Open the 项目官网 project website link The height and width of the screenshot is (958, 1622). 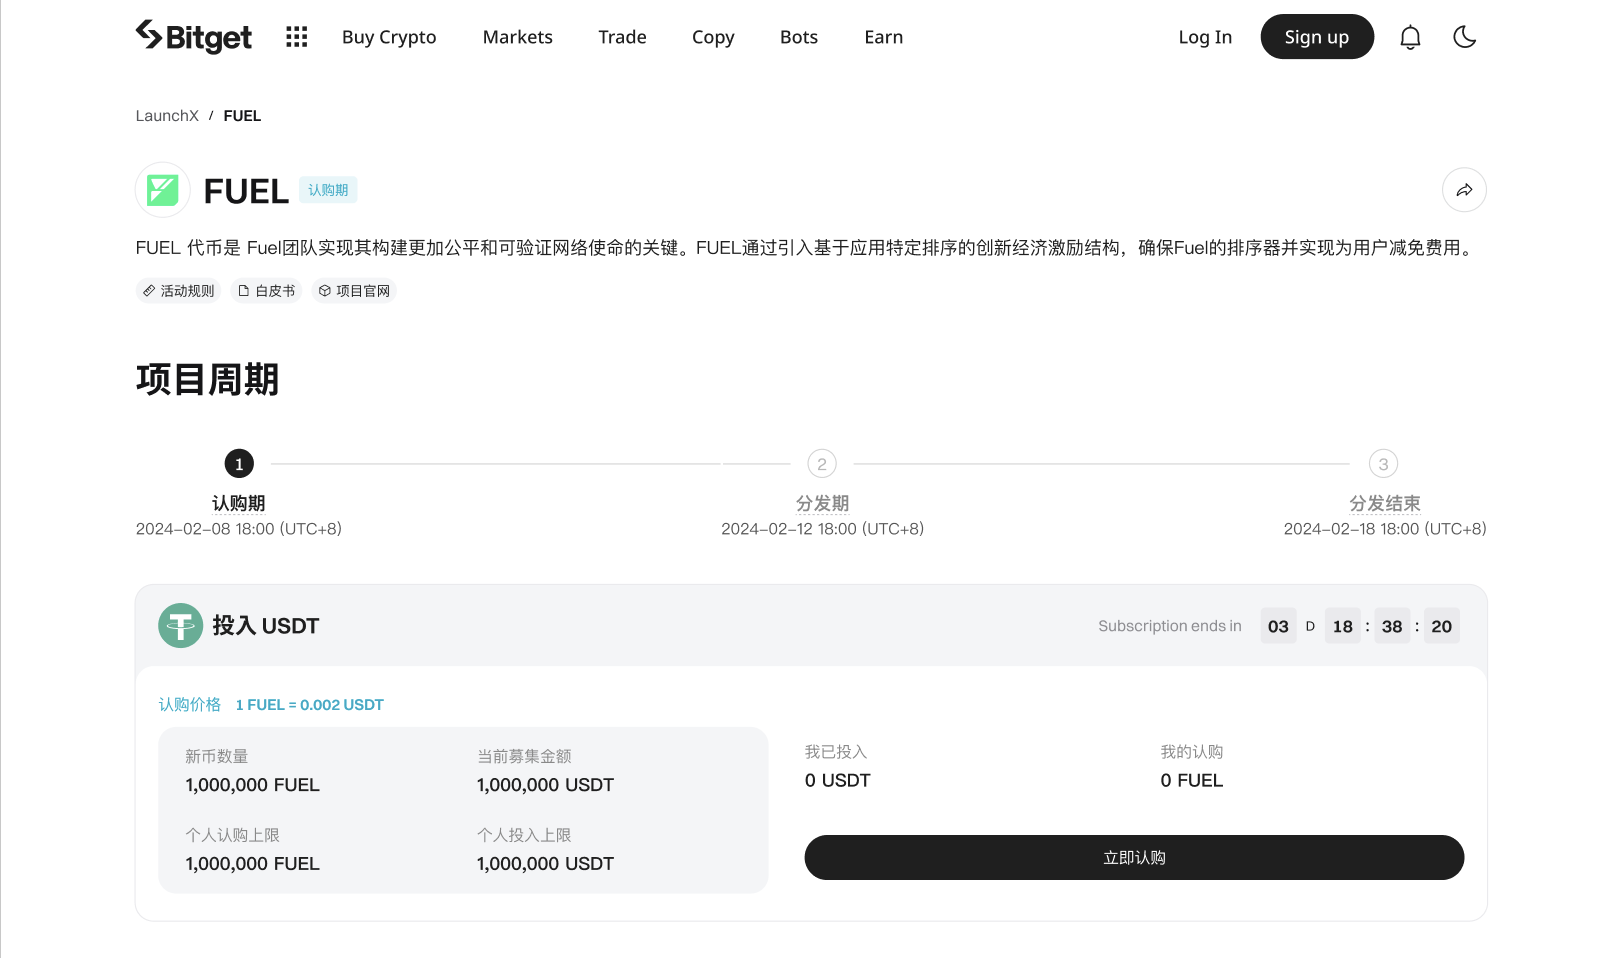coord(355,291)
